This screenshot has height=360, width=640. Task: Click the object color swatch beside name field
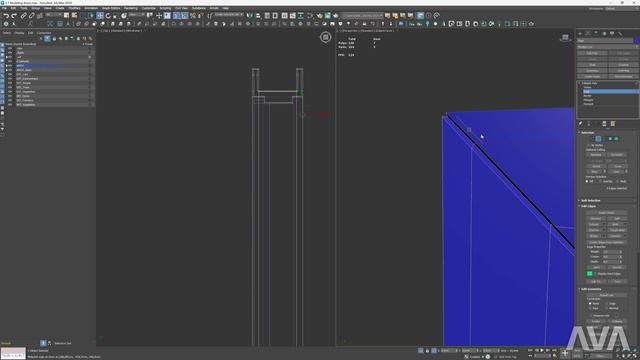pyautogui.click(x=636, y=40)
